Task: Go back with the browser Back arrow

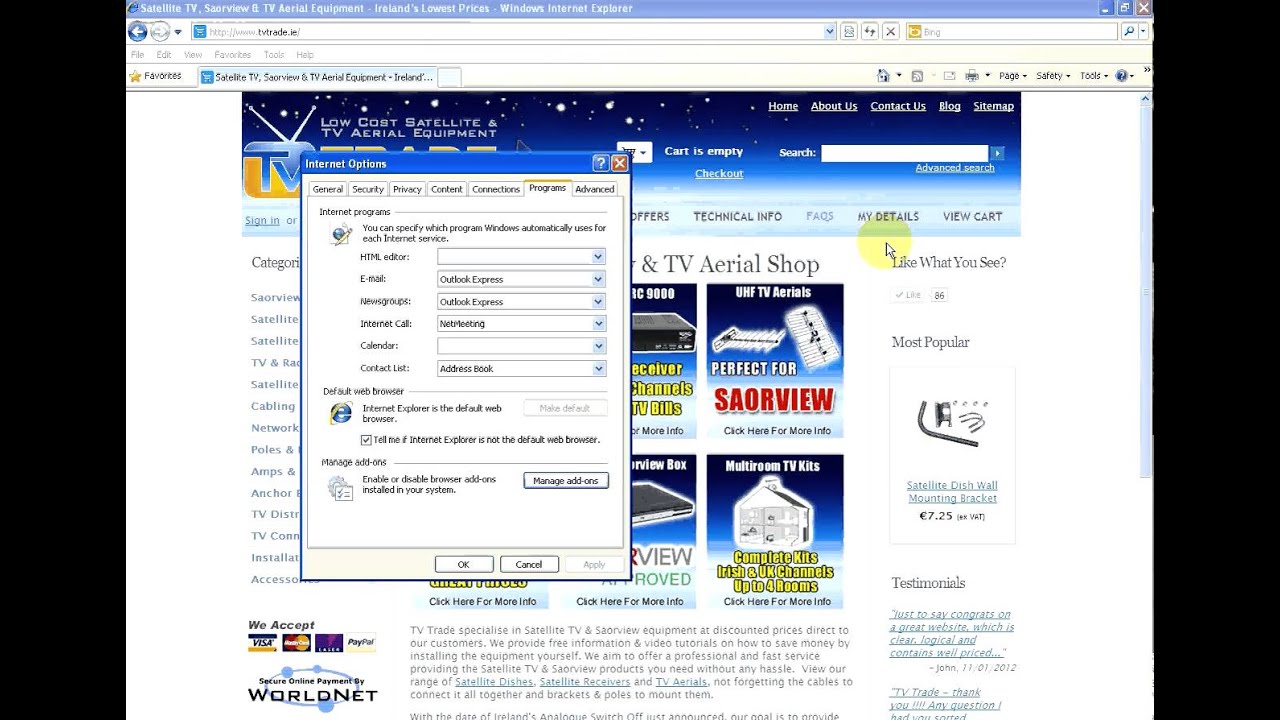Action: (138, 32)
